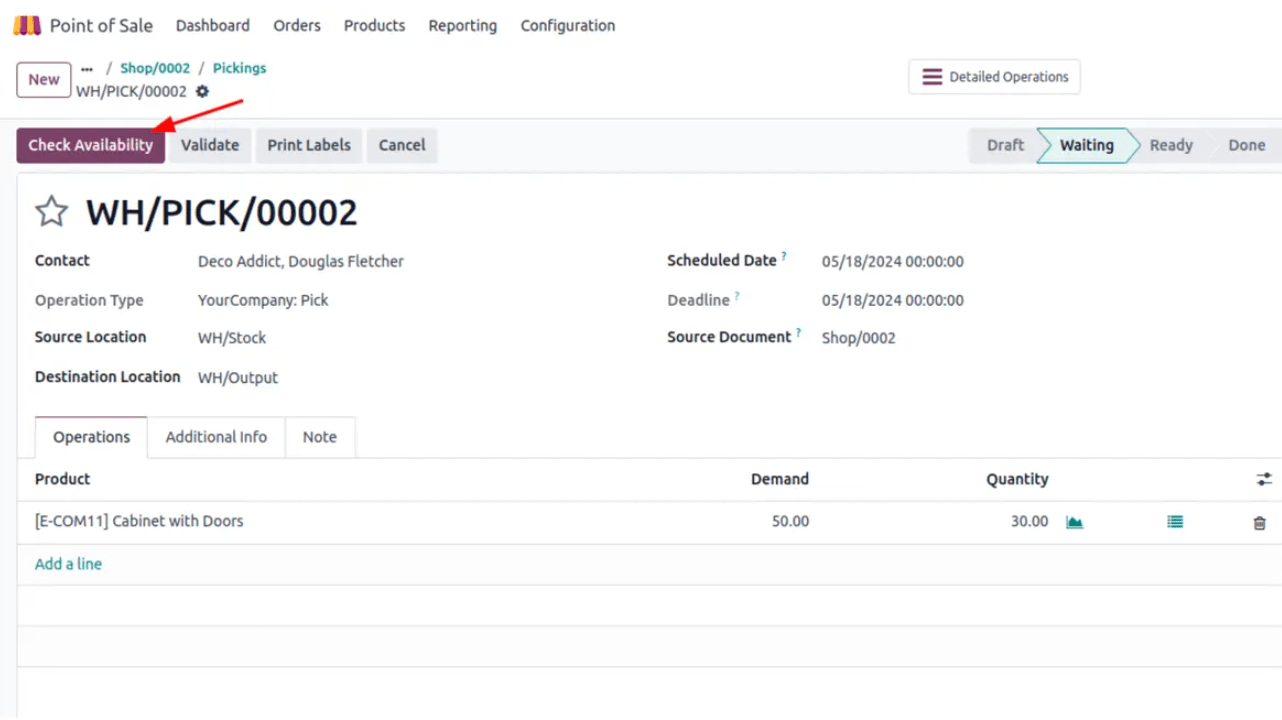Screen dimensions: 1282x720
Task: Open the Dashboard menu
Action: tap(213, 26)
